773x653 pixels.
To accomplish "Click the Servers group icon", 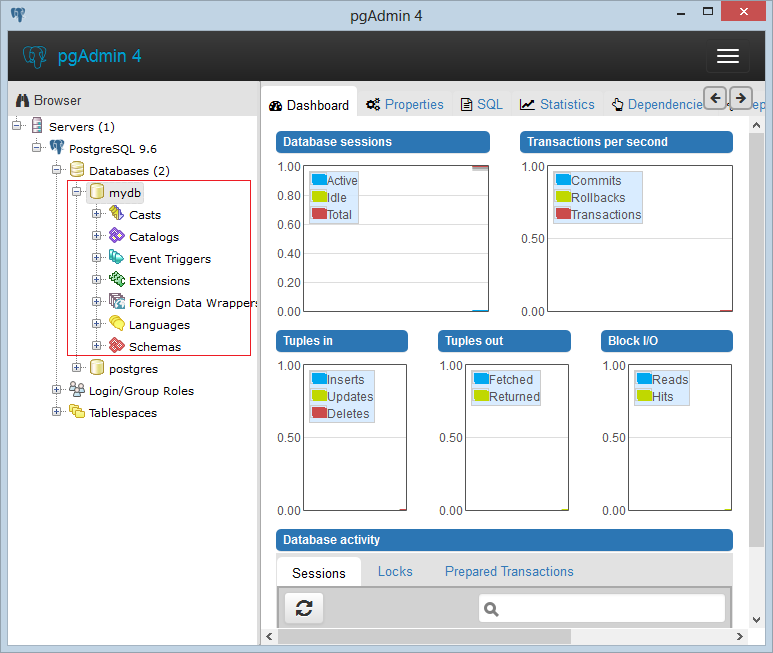I will tap(37, 126).
